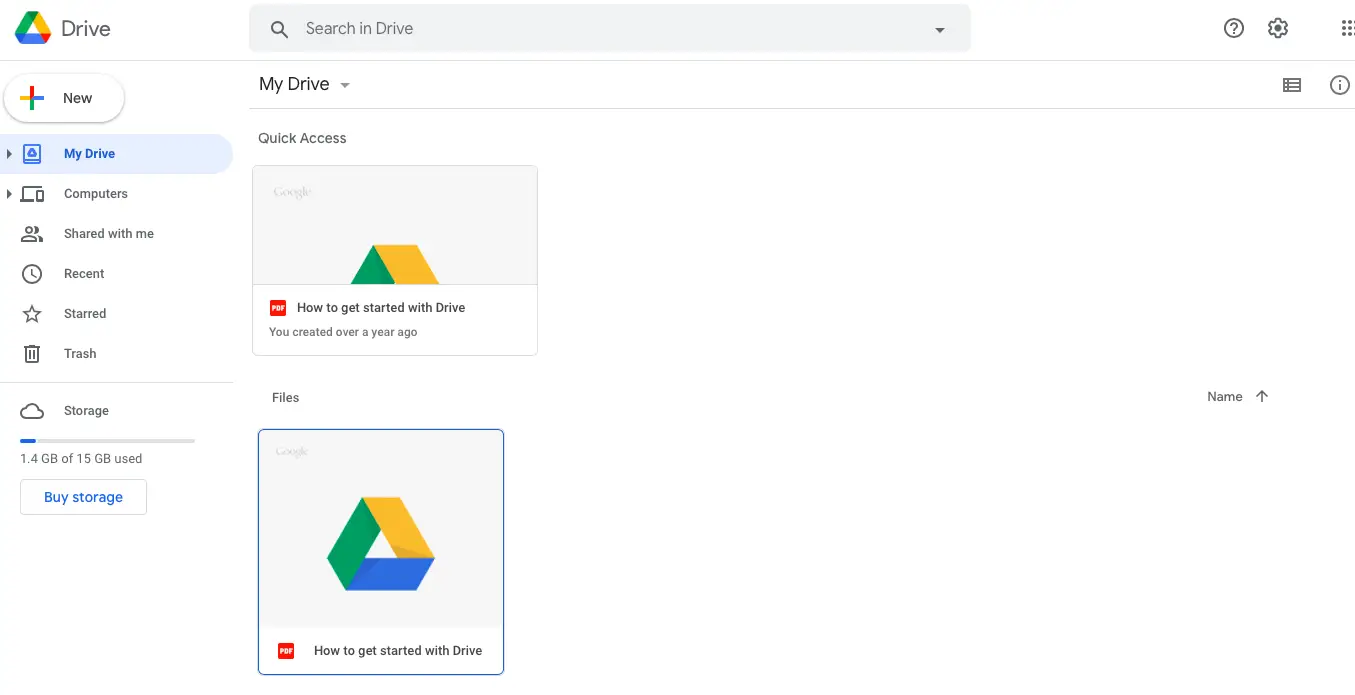The image size is (1355, 695).
Task: Sort by the Name column header
Action: coord(1224,397)
